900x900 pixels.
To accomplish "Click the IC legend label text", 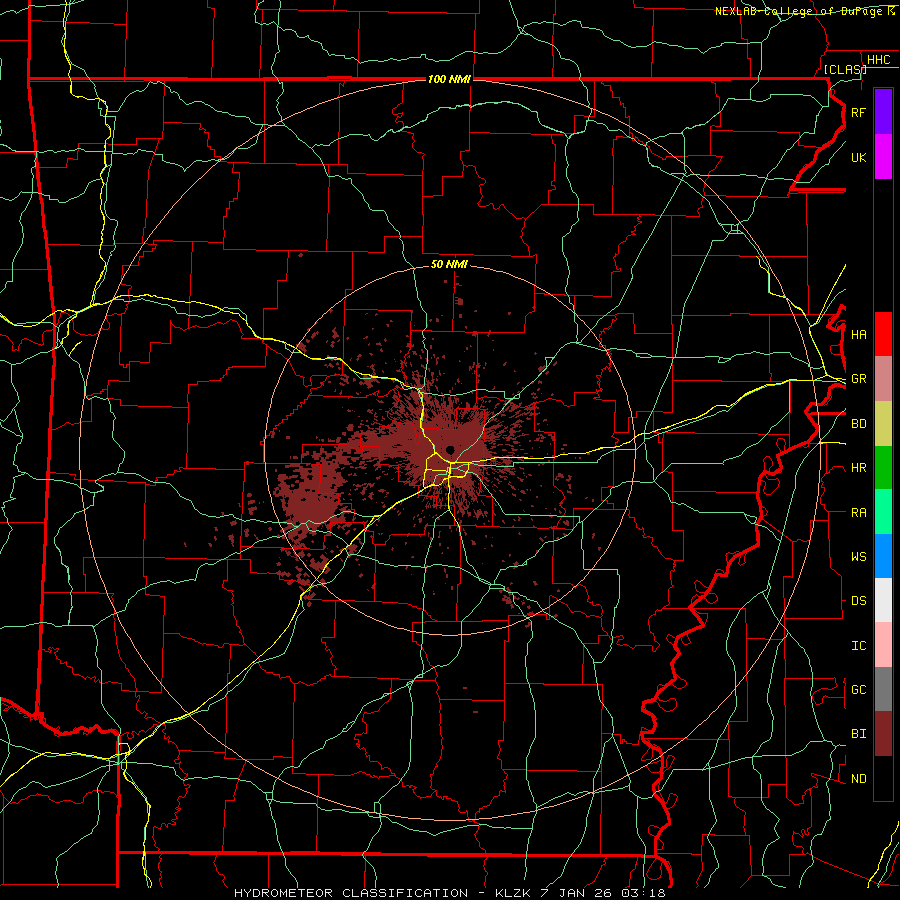I will pos(859,646).
